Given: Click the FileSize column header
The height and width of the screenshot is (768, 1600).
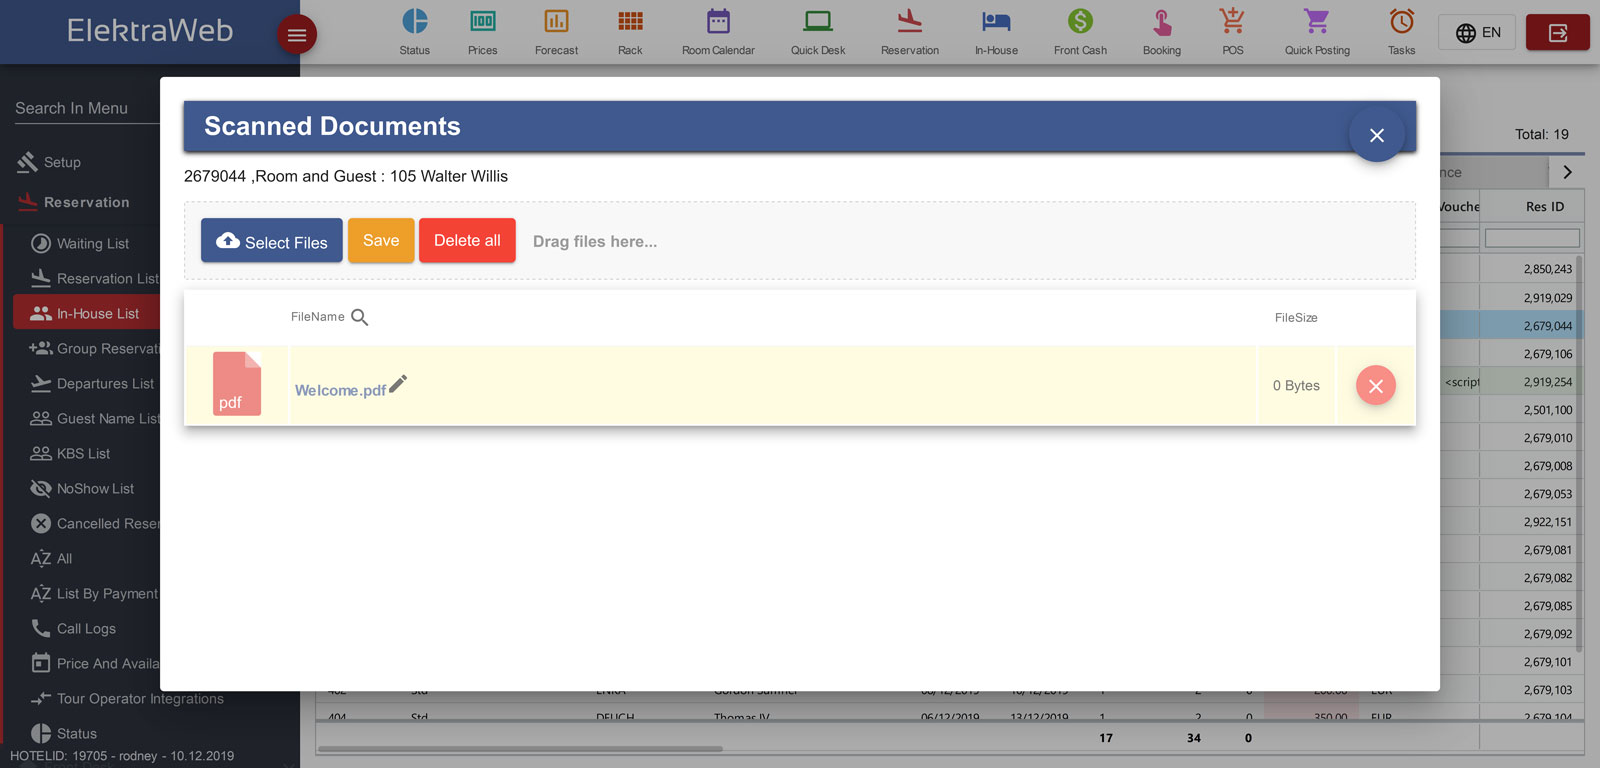Looking at the screenshot, I should (x=1296, y=317).
